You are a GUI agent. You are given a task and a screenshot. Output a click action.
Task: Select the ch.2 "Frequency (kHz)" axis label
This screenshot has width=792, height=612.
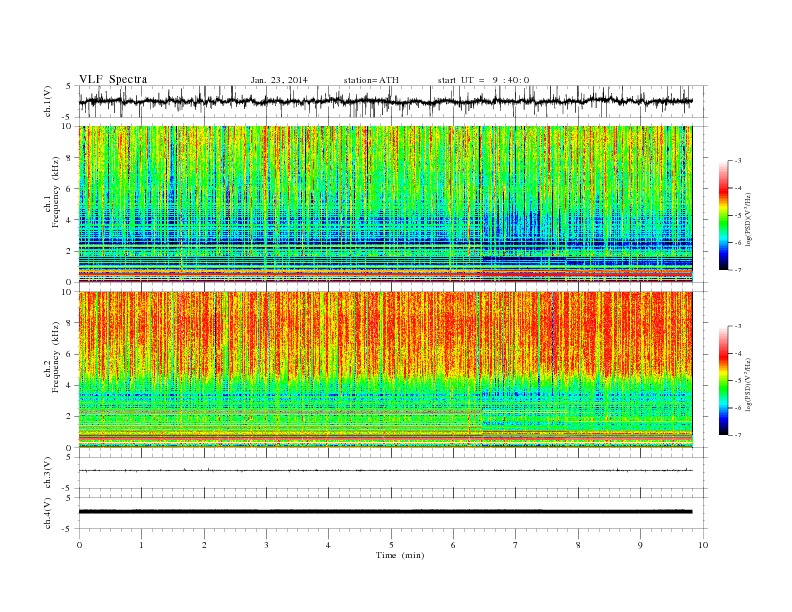pyautogui.click(x=56, y=357)
